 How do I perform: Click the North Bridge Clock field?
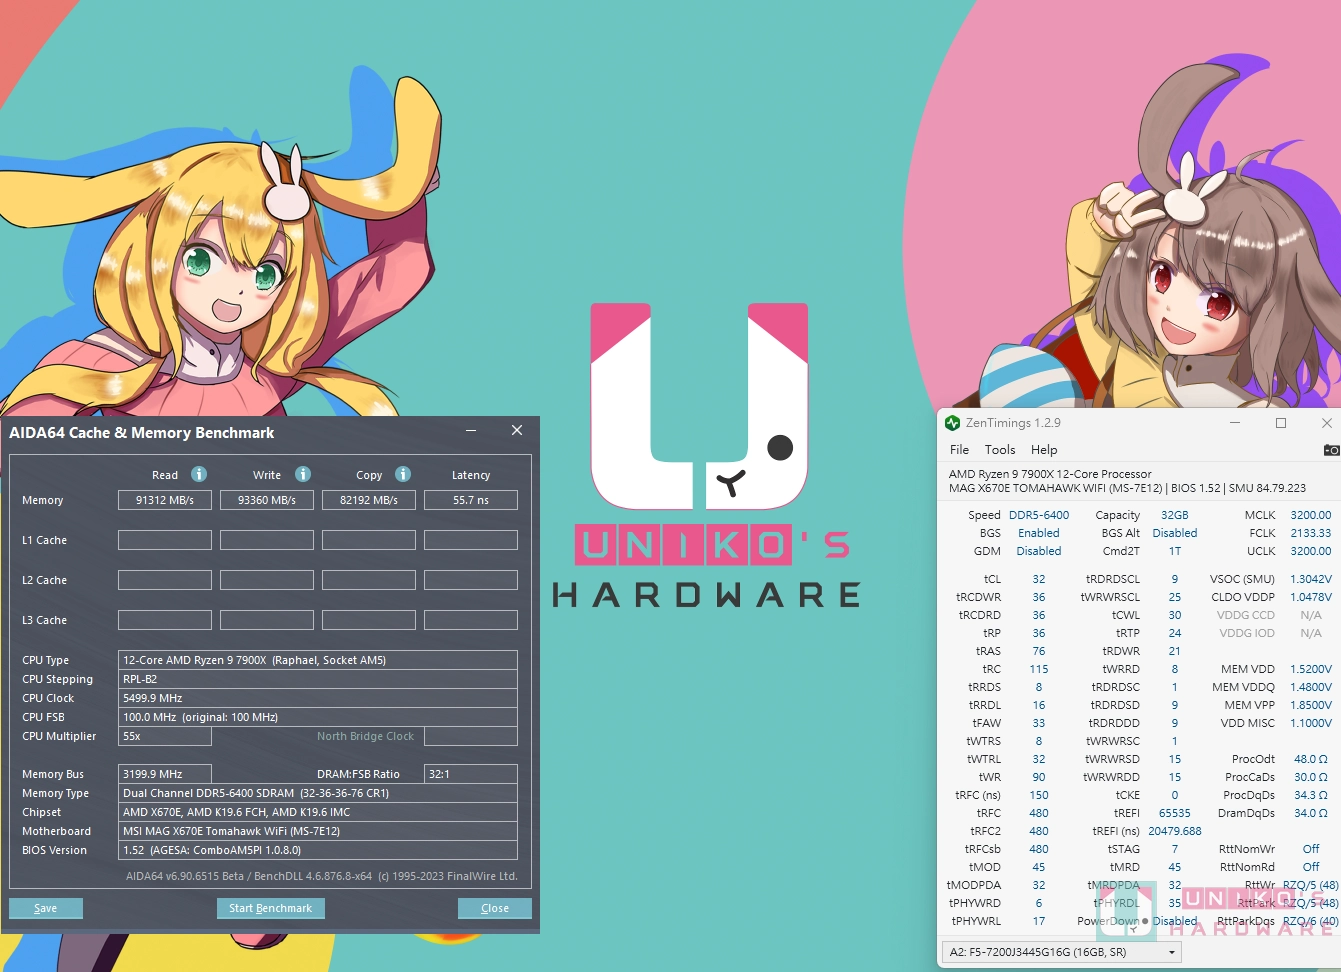471,736
